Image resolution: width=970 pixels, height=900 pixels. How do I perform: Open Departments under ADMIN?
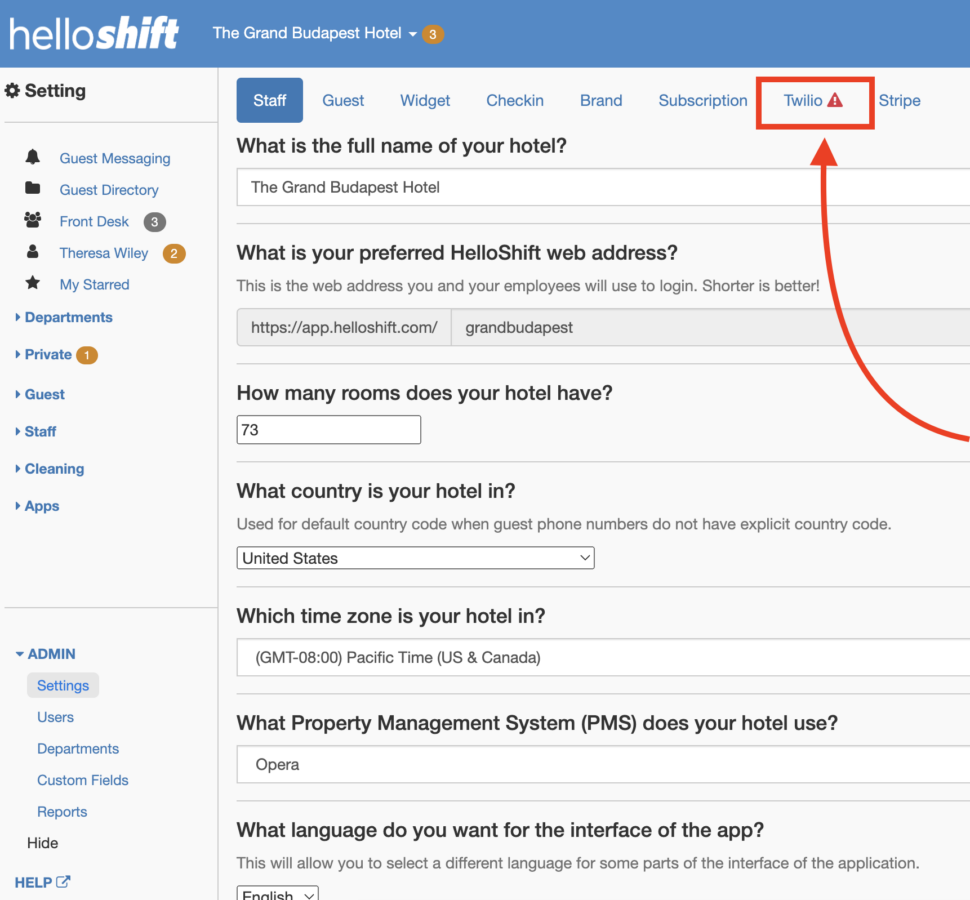tap(78, 748)
